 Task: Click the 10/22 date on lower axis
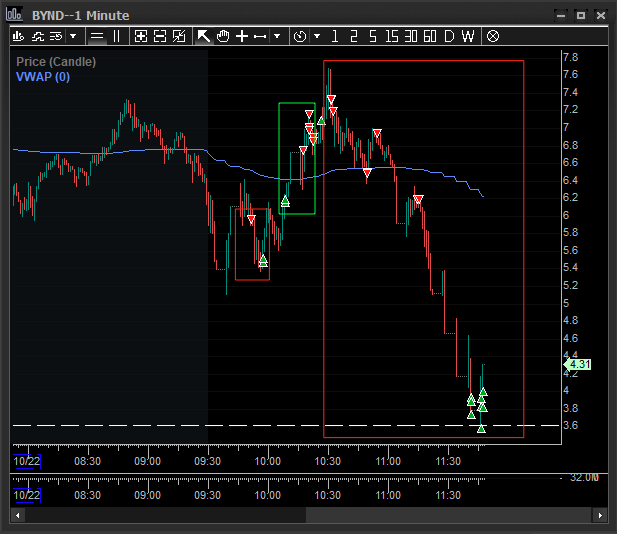(x=27, y=495)
